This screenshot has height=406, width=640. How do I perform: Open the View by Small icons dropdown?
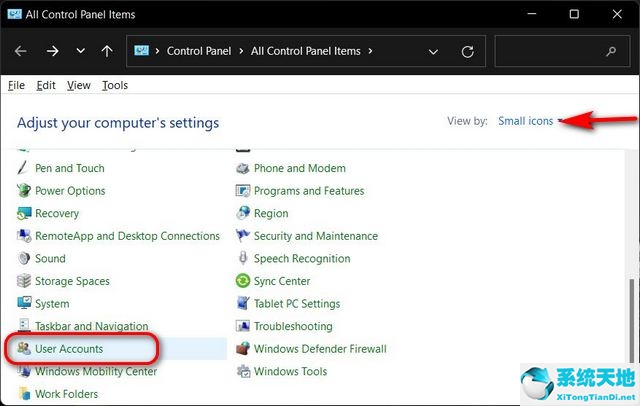530,121
